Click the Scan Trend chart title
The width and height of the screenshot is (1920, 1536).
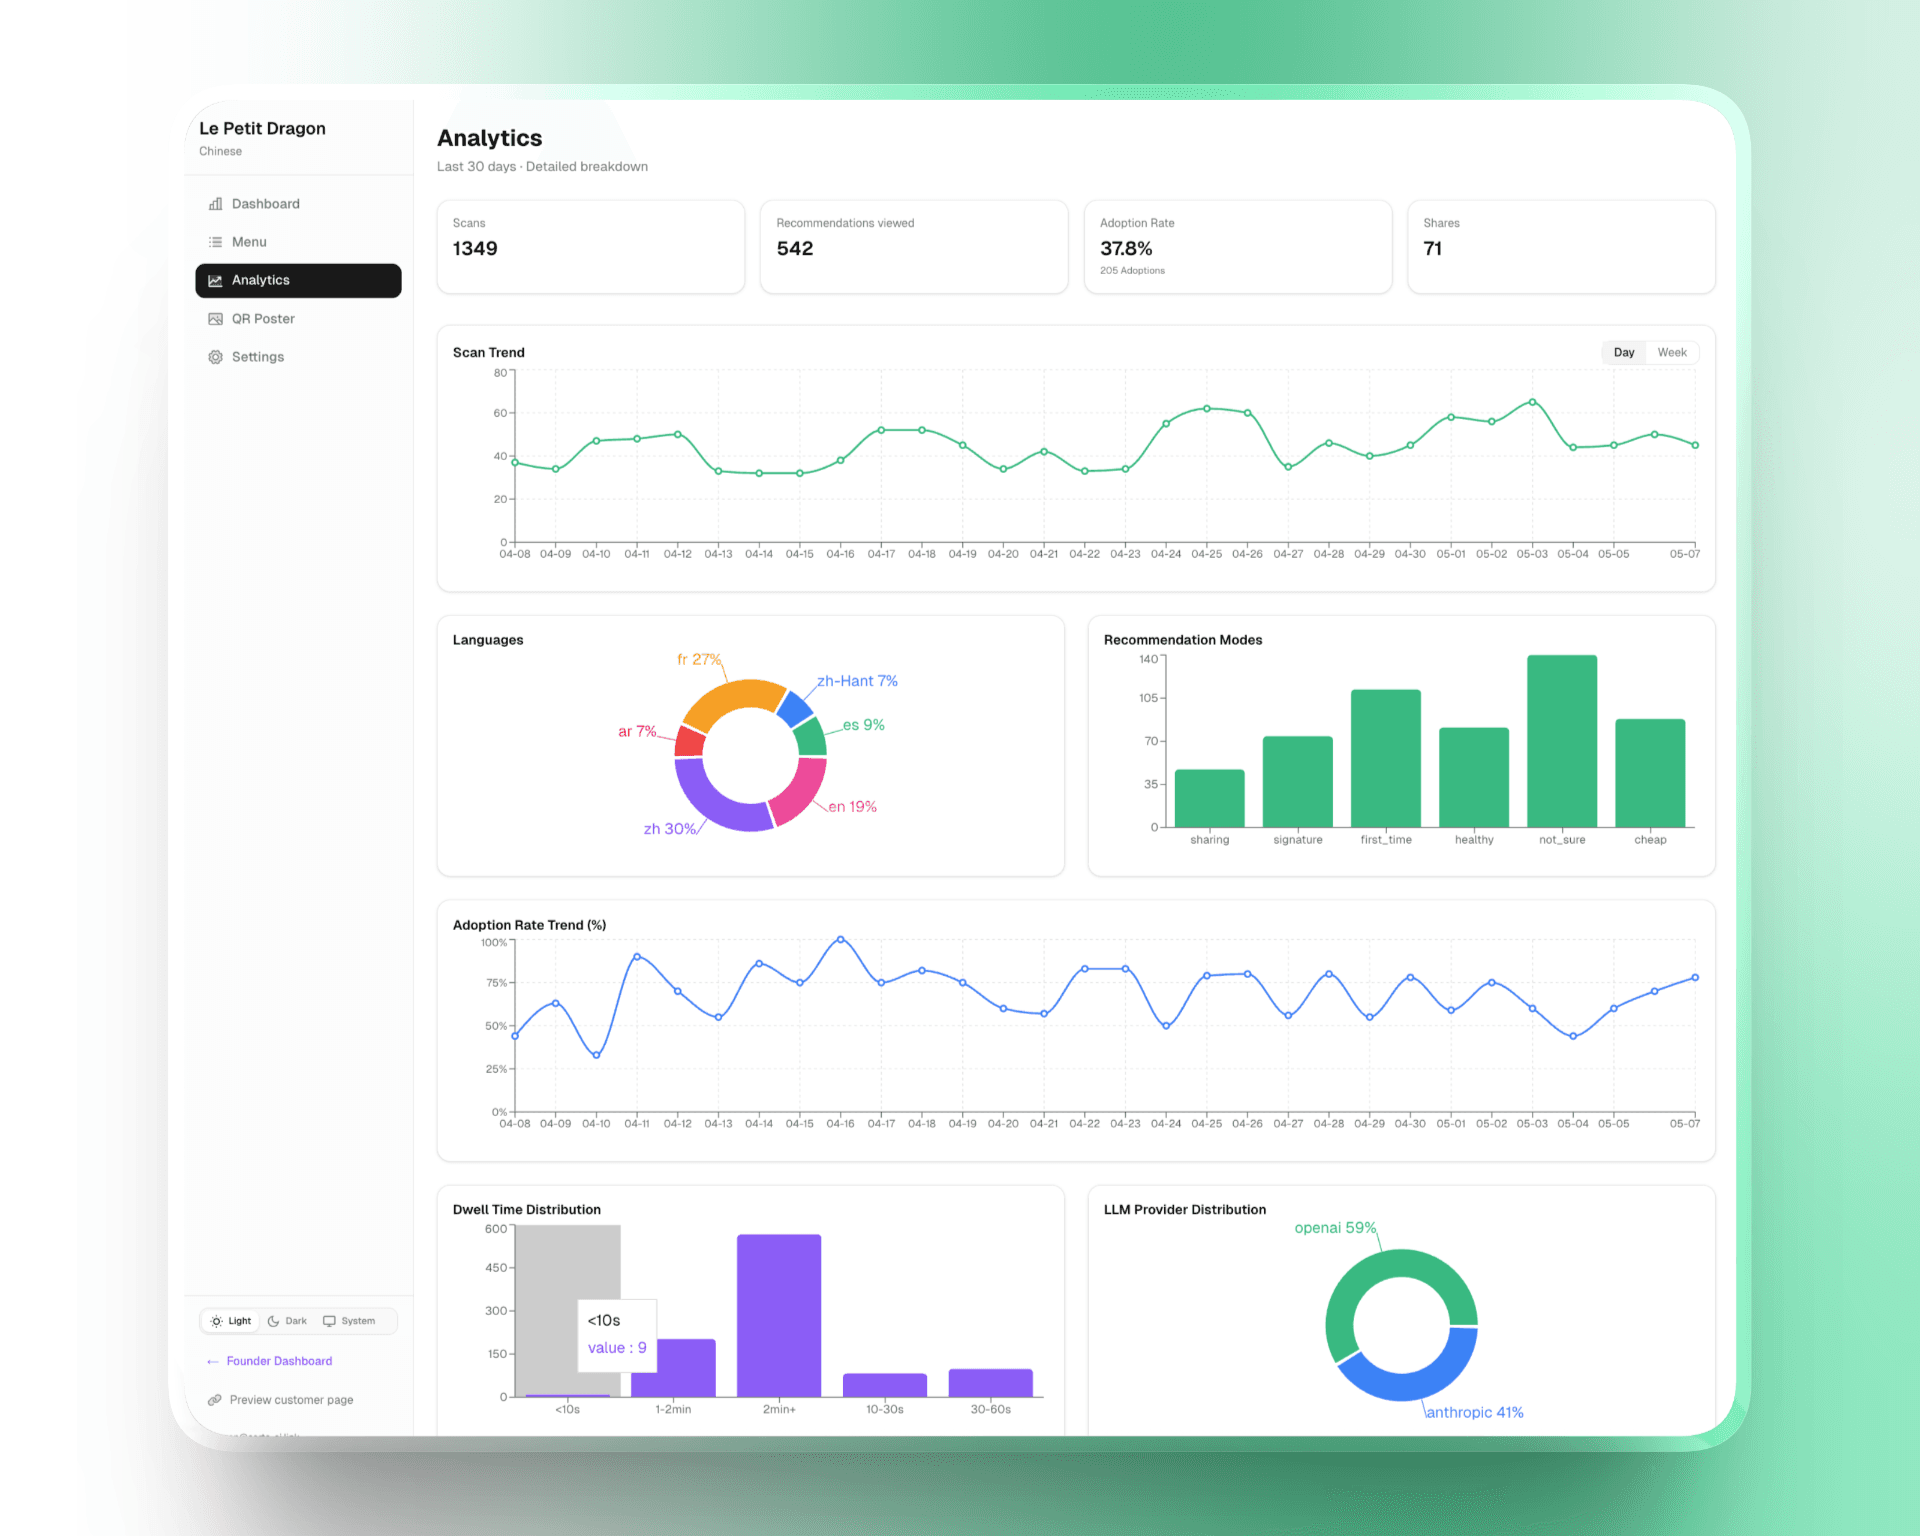(x=488, y=352)
